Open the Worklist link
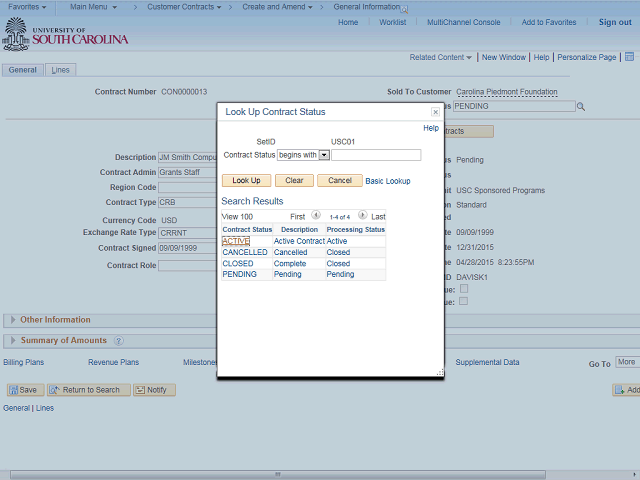This screenshot has height=480, width=640. (x=393, y=22)
